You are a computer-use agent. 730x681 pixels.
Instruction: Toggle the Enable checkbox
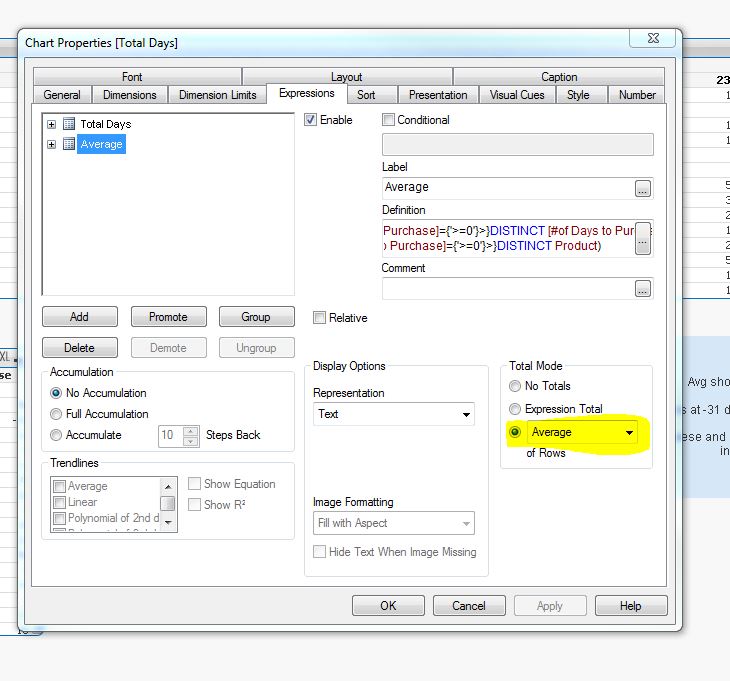click(x=310, y=120)
